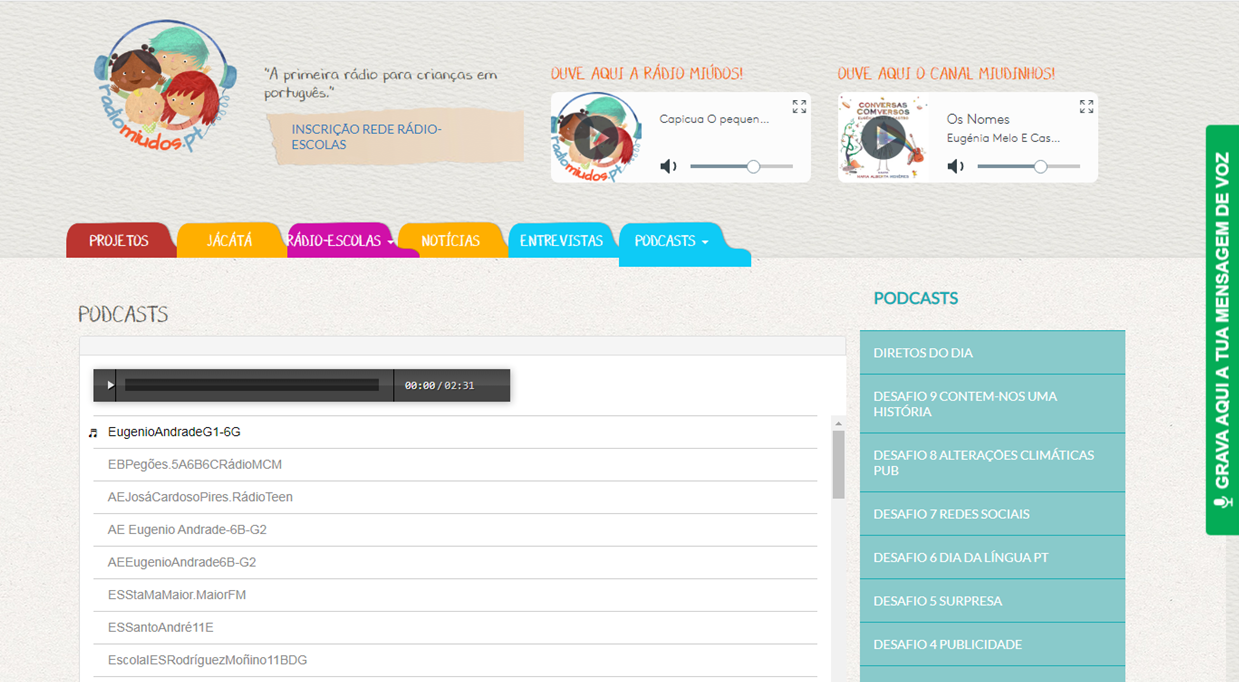Click the music note beside EugenioAndradeG1-6G
1239x682 pixels.
(x=93, y=431)
